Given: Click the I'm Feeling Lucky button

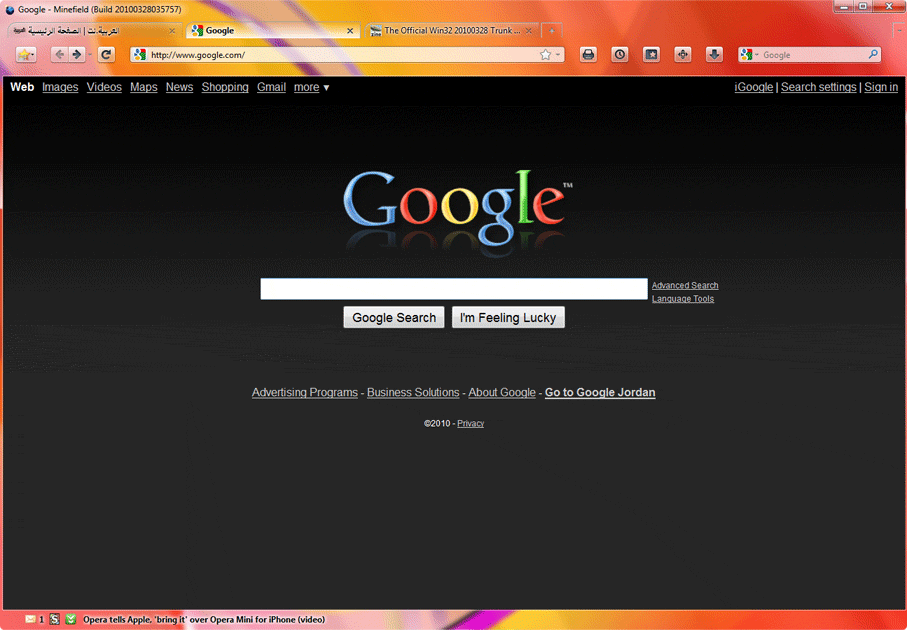Looking at the screenshot, I should tap(508, 318).
